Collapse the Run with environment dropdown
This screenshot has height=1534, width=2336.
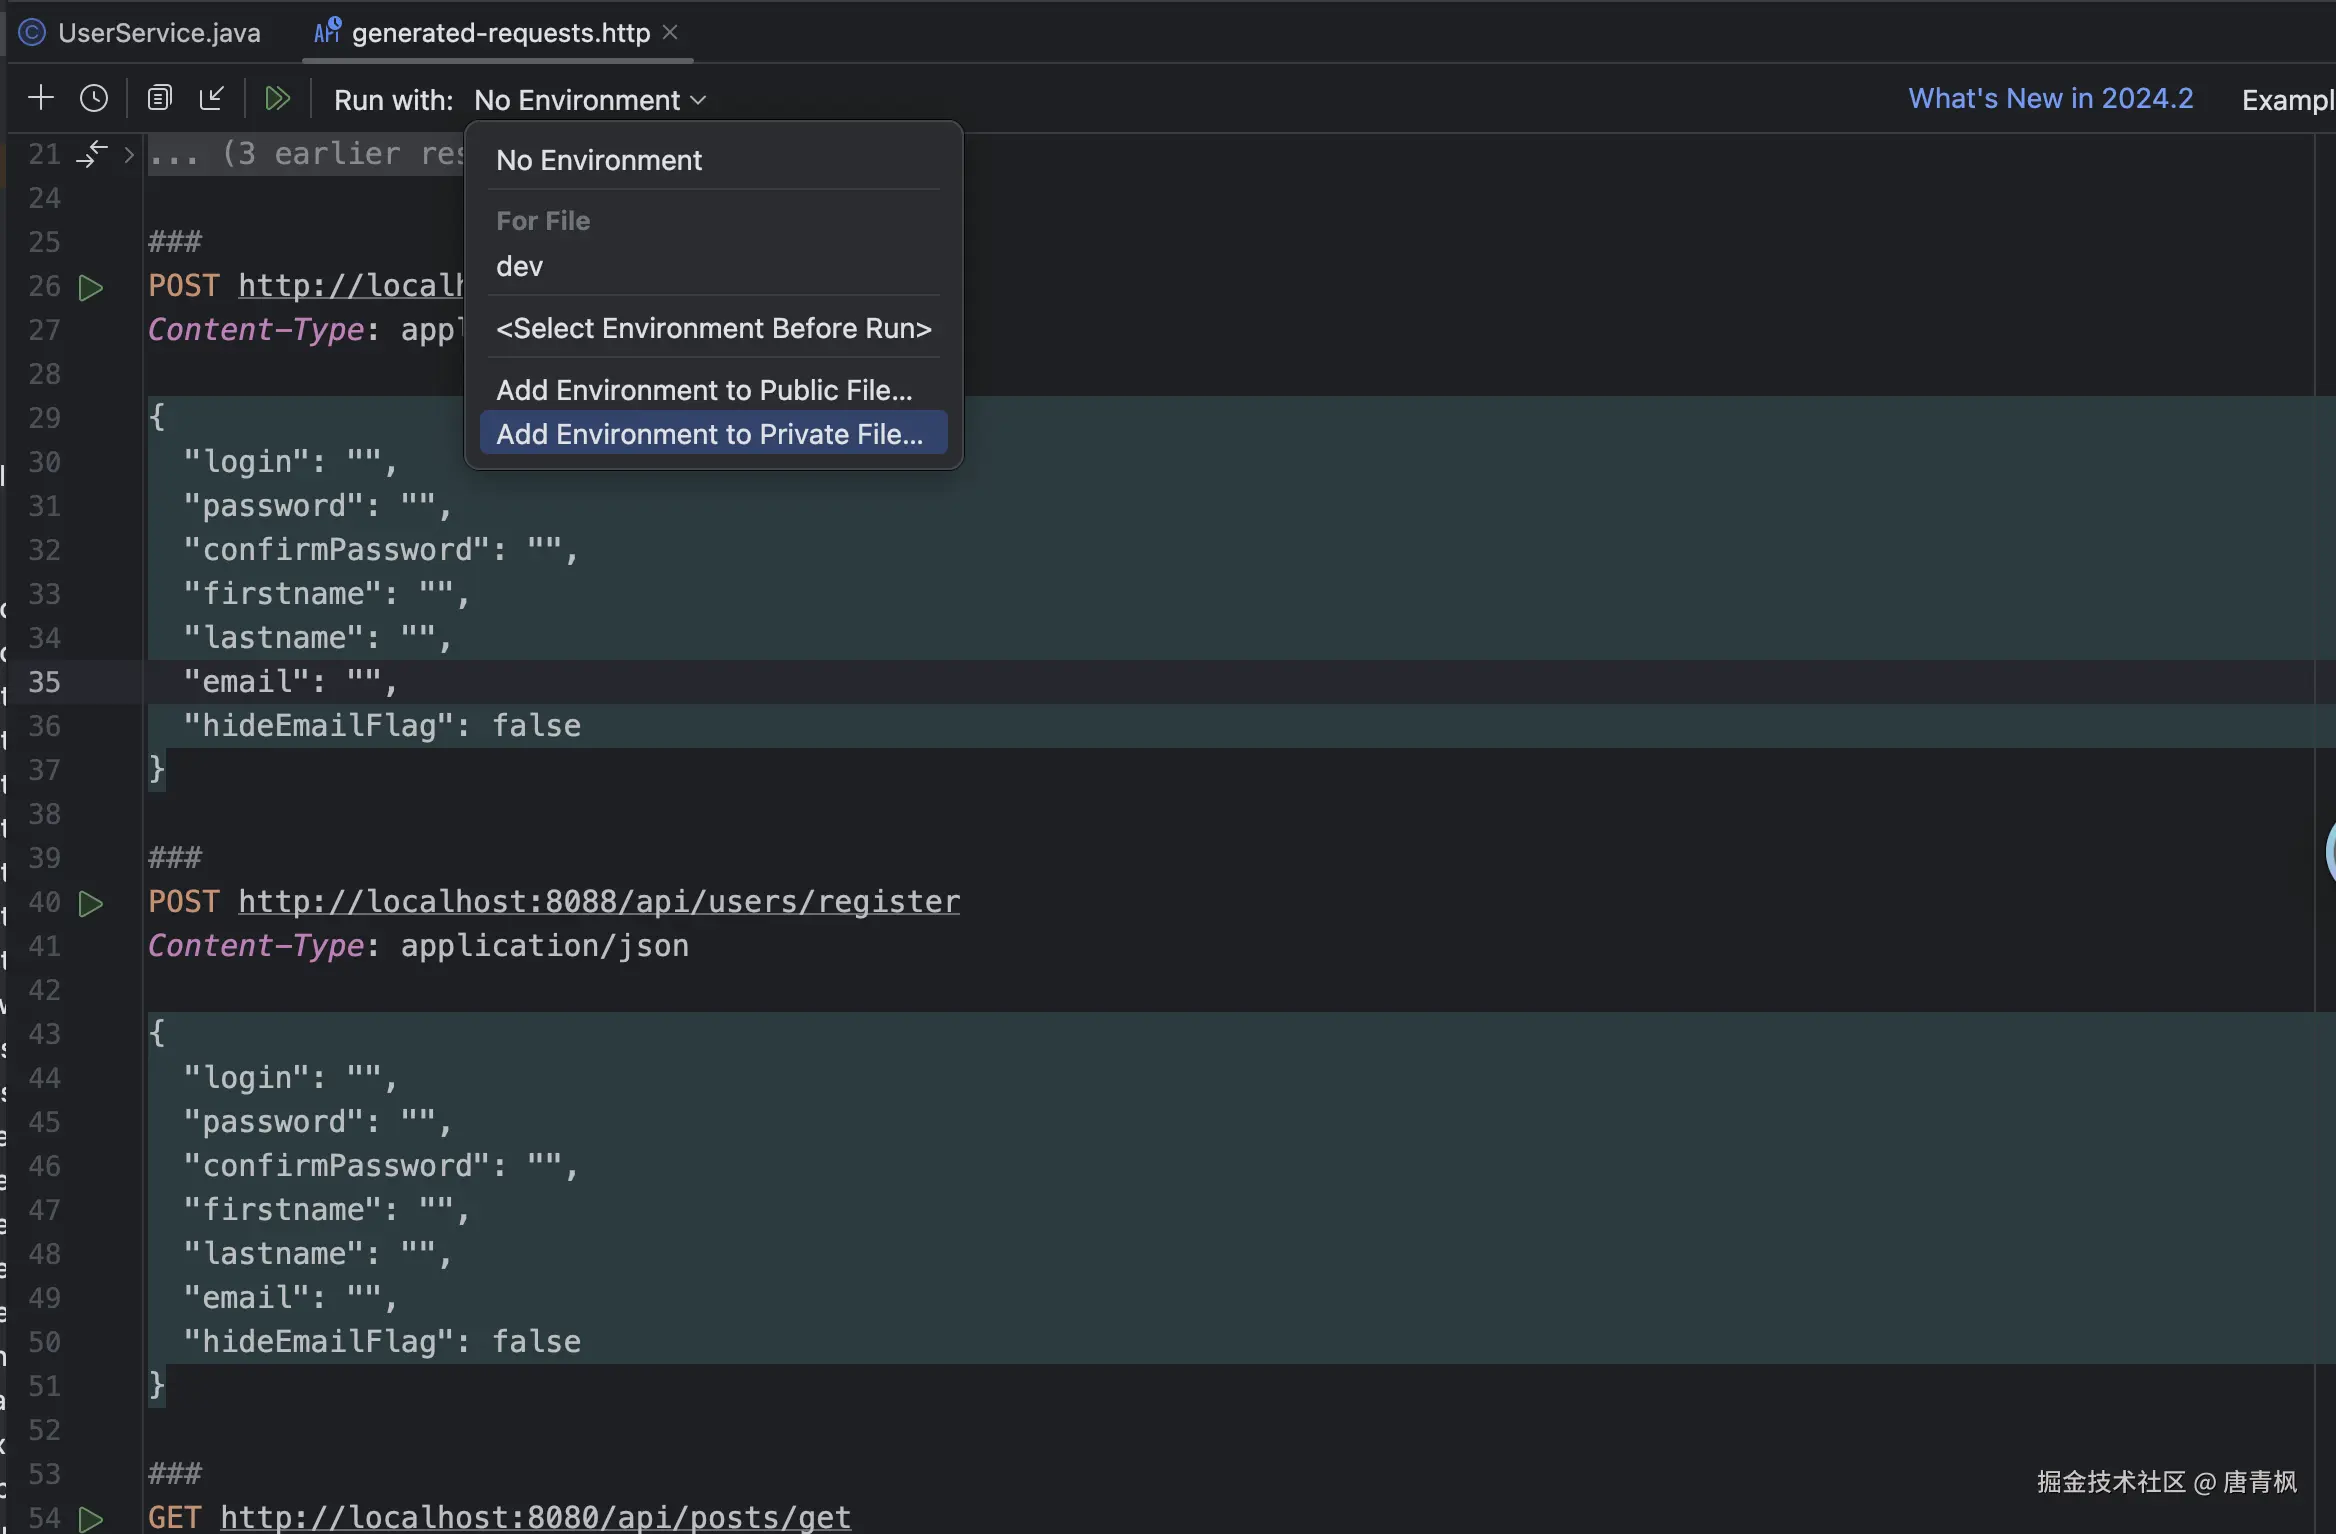[x=590, y=100]
